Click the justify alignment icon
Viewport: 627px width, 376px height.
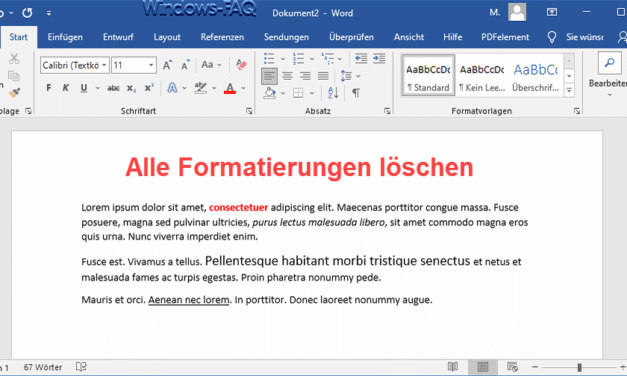pos(323,76)
